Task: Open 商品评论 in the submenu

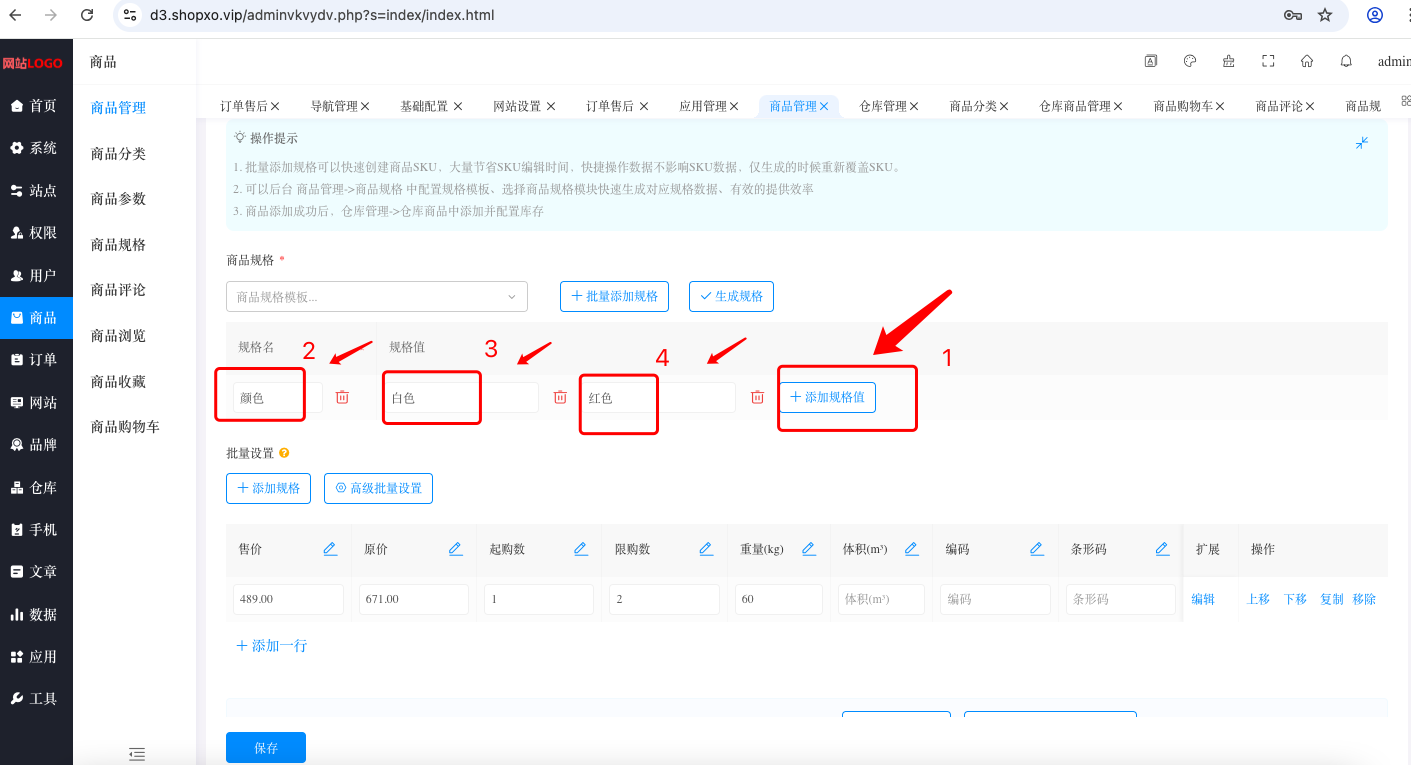Action: coord(118,290)
